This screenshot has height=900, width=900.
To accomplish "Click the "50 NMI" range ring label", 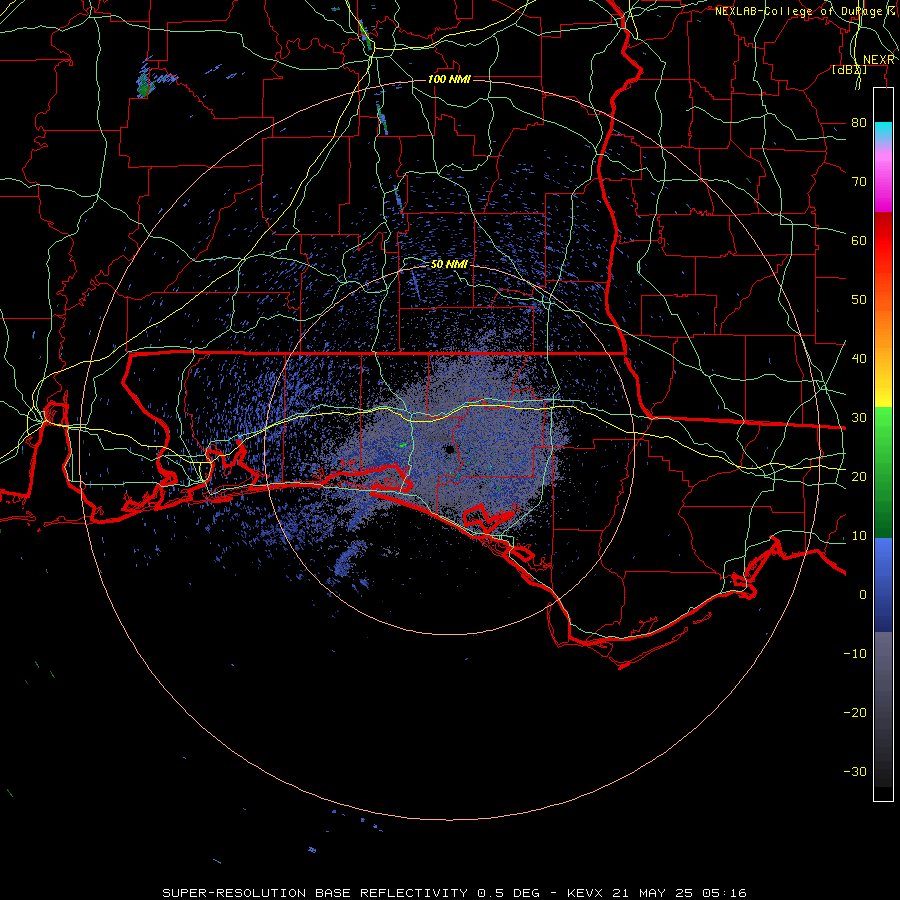I will [449, 264].
